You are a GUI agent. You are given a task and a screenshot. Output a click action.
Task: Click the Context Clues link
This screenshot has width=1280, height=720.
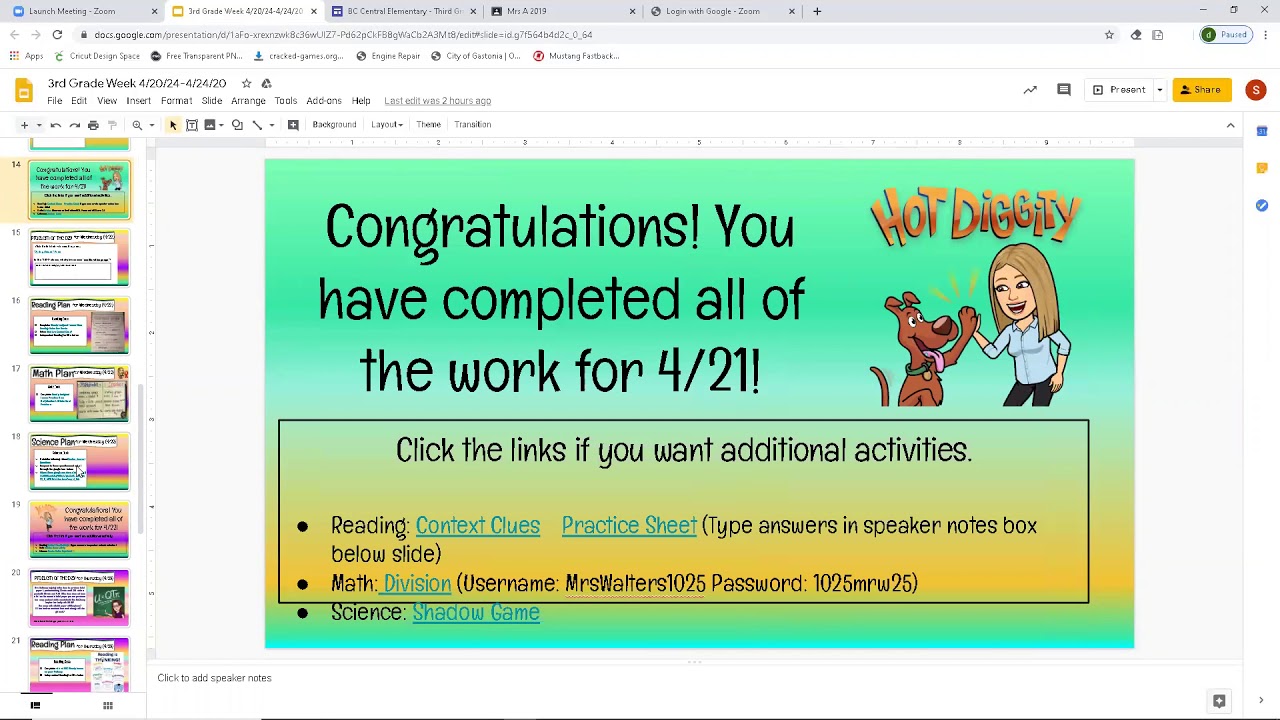477,526
